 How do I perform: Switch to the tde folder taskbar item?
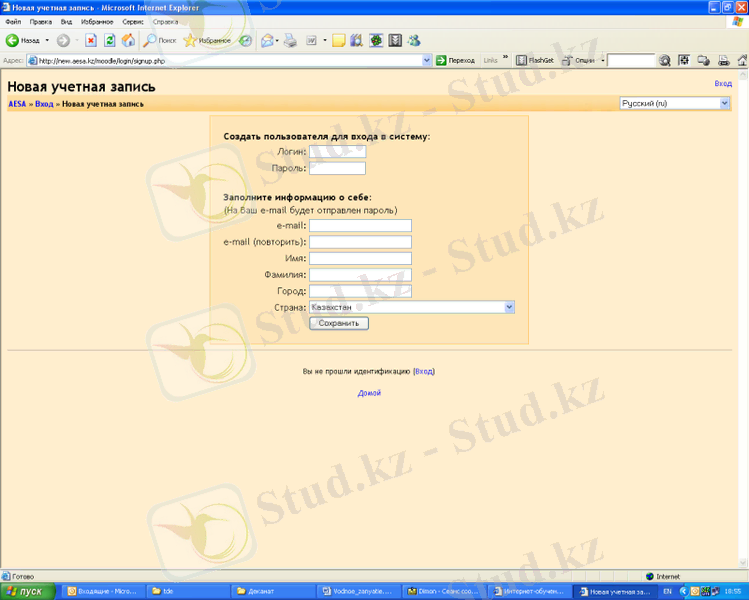(x=188, y=591)
